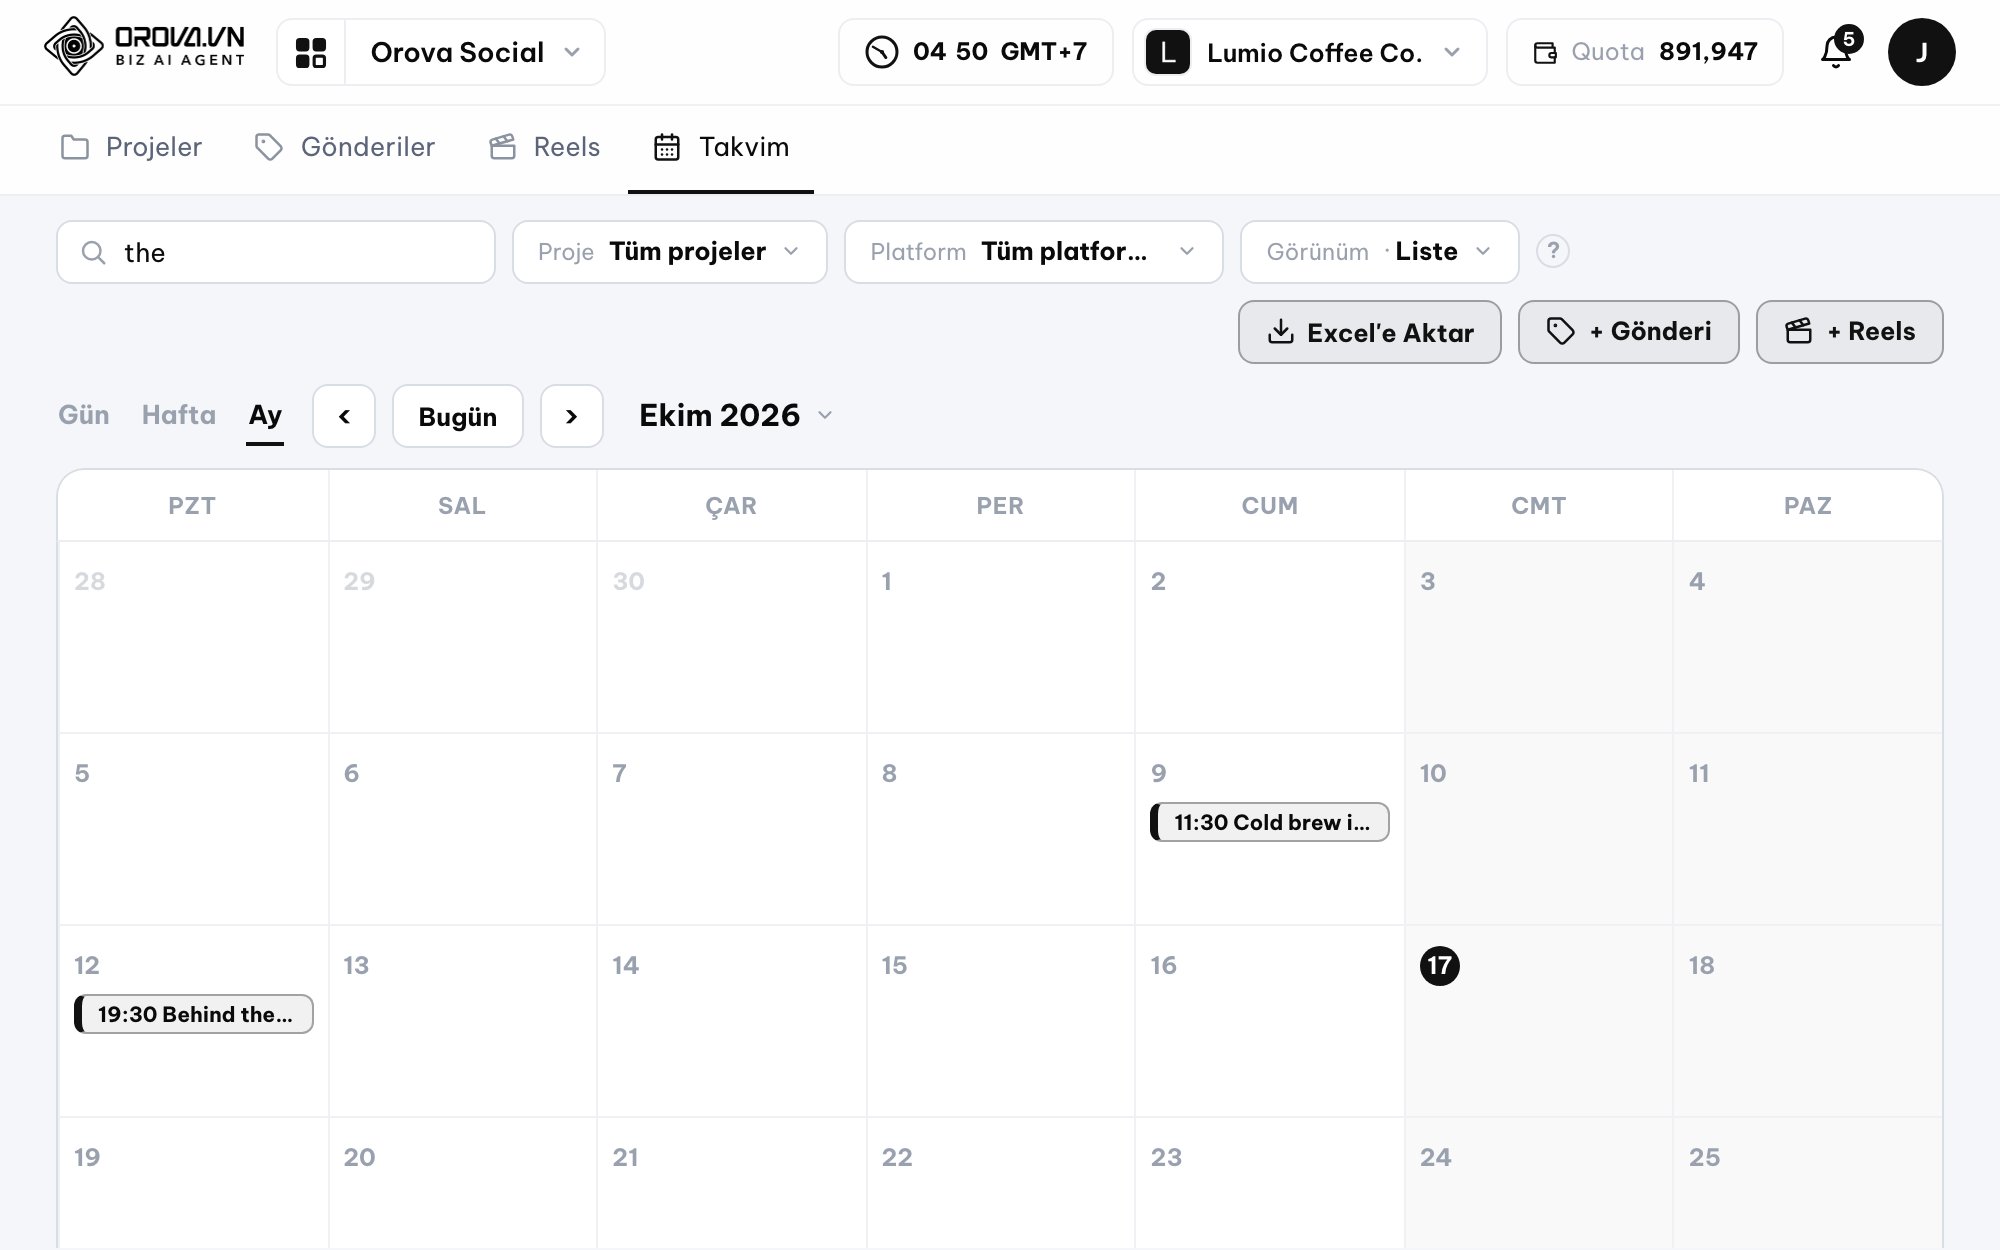2000x1250 pixels.
Task: Expand the Ekim 2026 month picker
Action: (x=736, y=415)
